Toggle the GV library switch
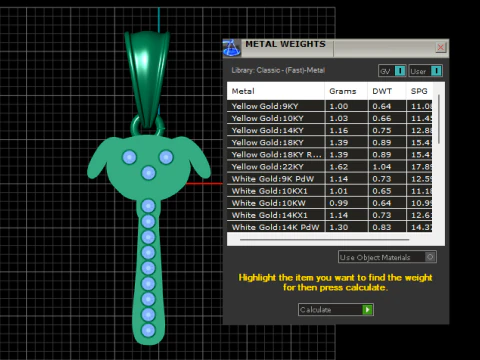Image resolution: width=480 pixels, height=360 pixels. (x=392, y=71)
